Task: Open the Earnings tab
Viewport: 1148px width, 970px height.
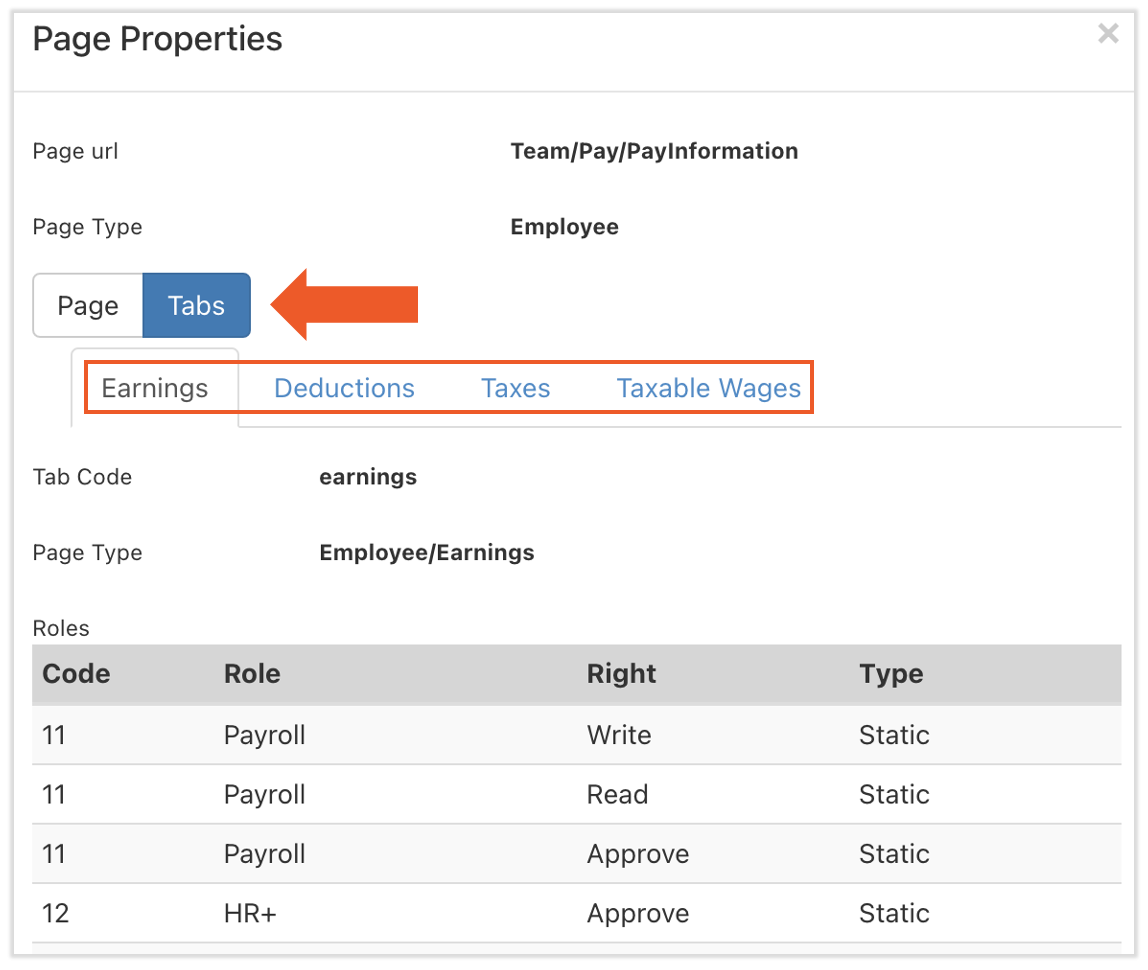Action: [x=155, y=388]
